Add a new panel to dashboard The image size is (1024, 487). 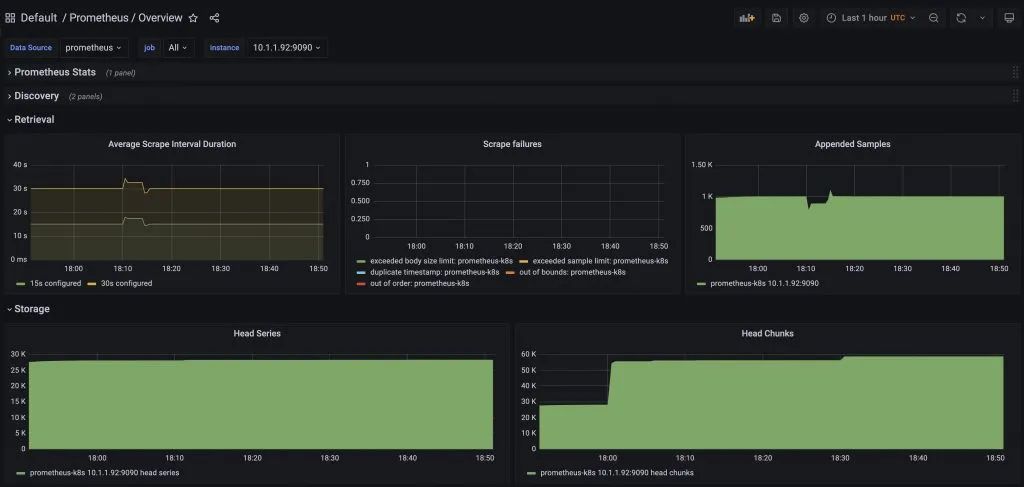746,18
